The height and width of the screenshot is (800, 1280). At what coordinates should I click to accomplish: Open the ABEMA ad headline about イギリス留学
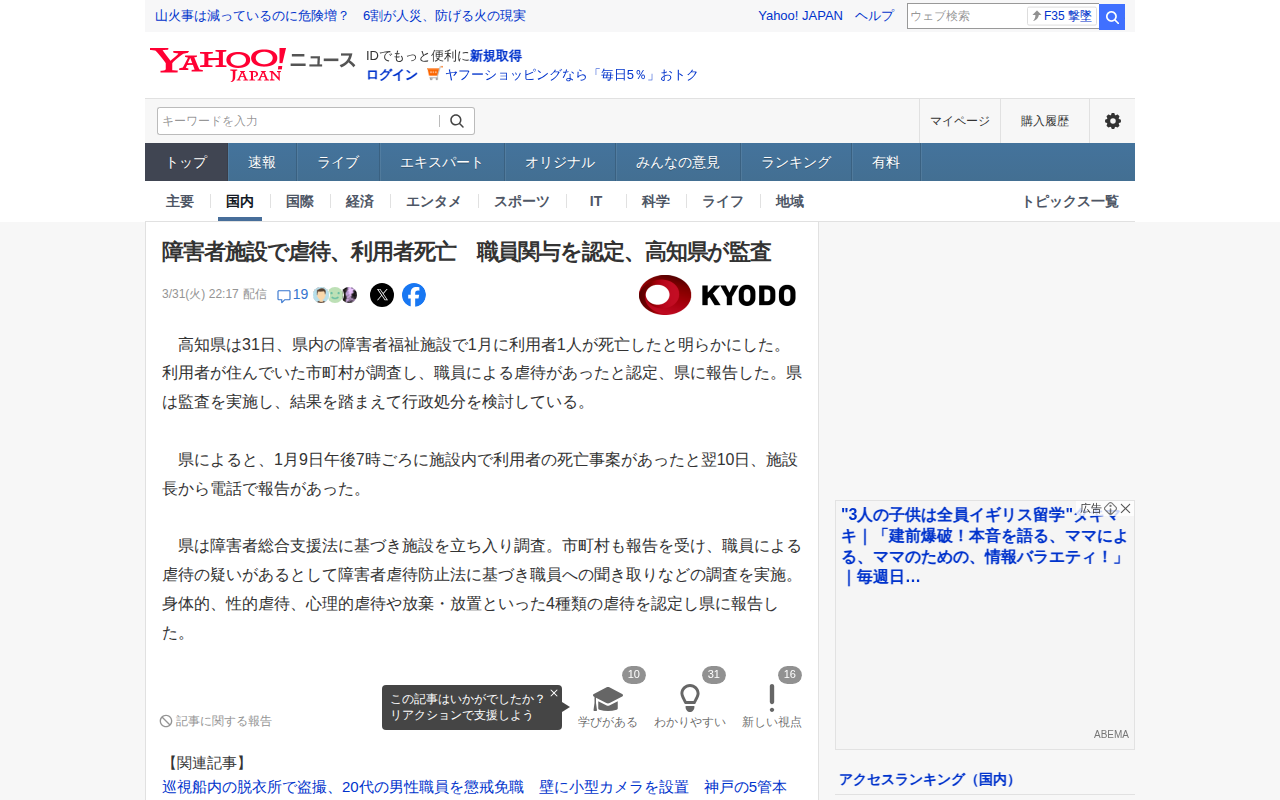tap(984, 546)
